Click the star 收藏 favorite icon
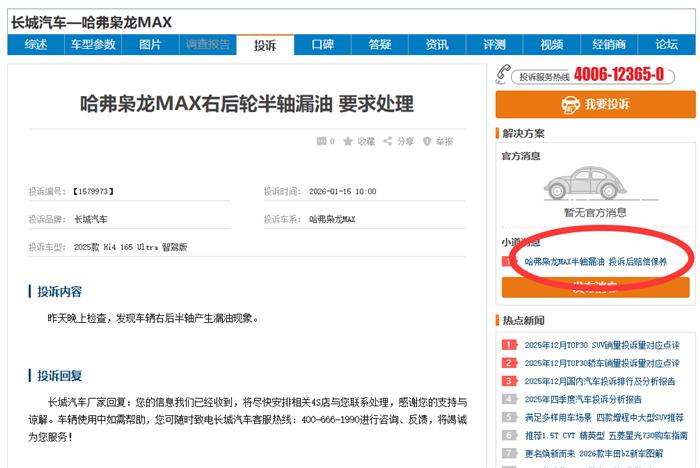700x468 pixels. coord(348,142)
